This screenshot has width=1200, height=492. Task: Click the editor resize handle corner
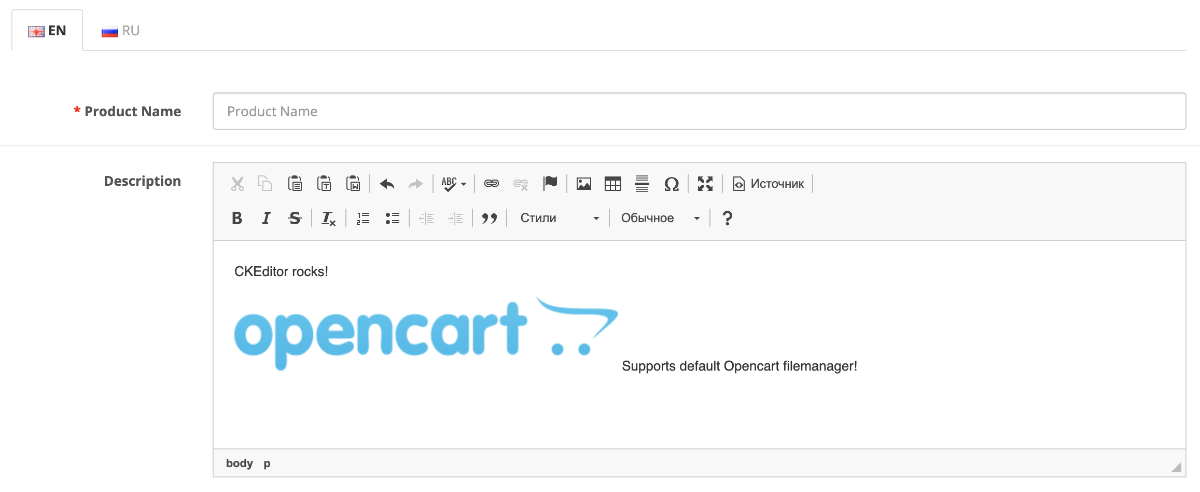pyautogui.click(x=1176, y=467)
